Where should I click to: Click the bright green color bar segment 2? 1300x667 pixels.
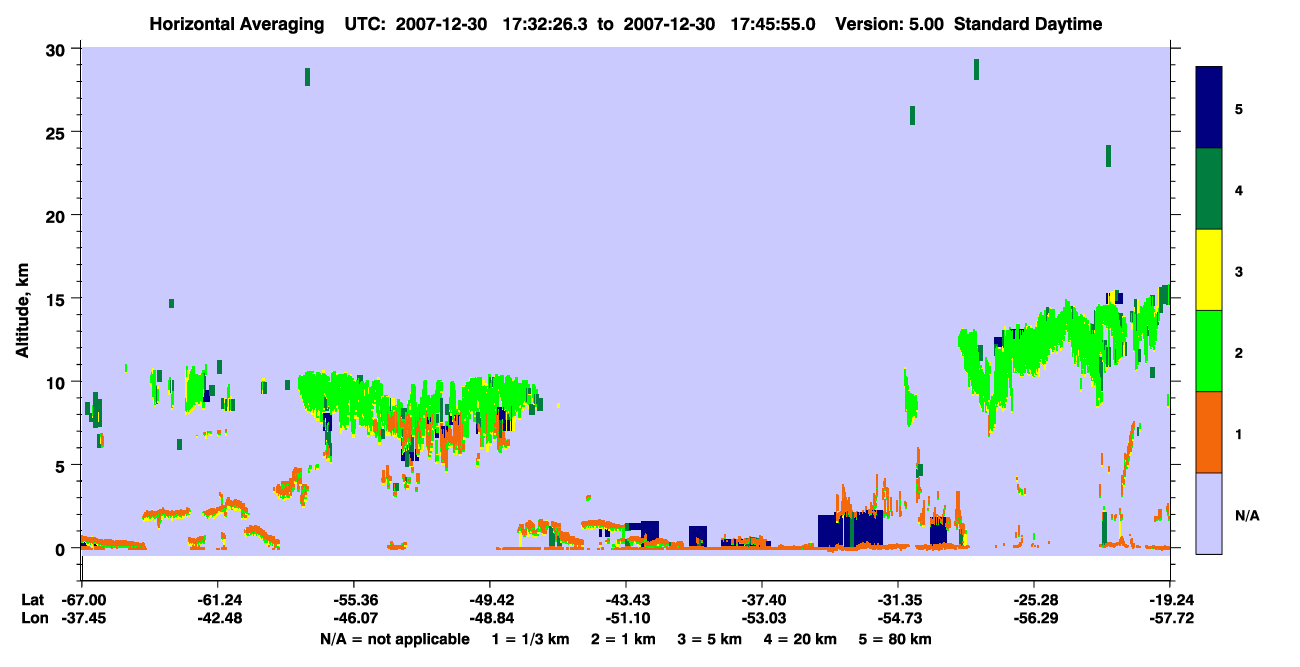pos(1209,351)
